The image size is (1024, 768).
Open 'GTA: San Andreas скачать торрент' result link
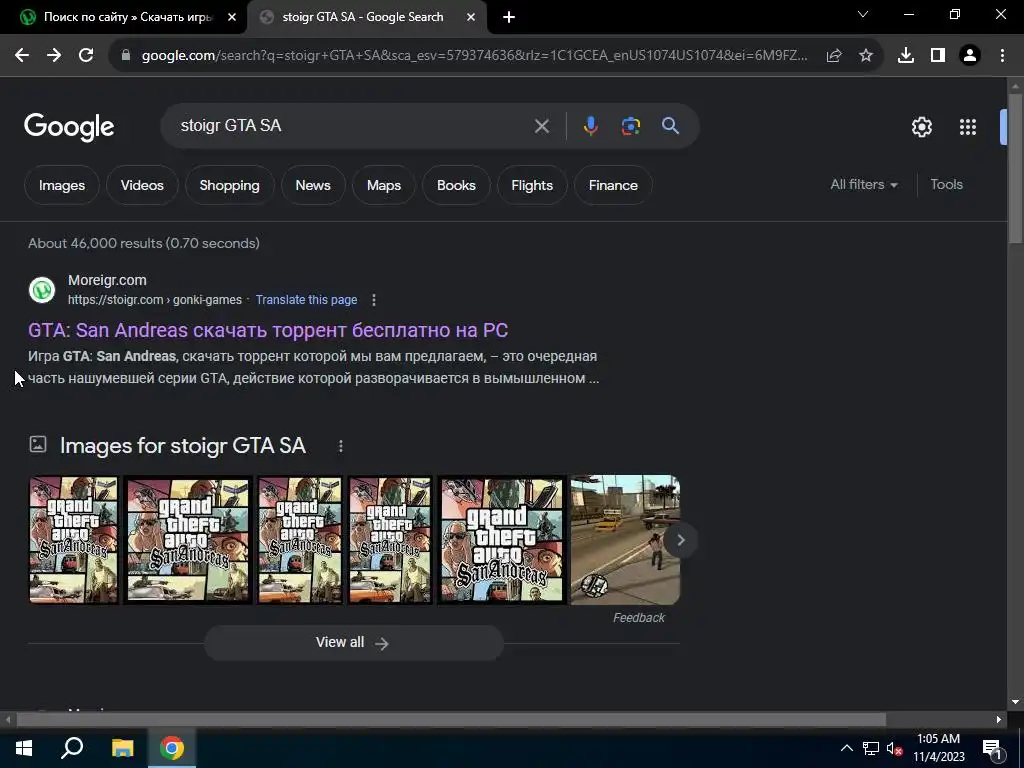point(268,330)
